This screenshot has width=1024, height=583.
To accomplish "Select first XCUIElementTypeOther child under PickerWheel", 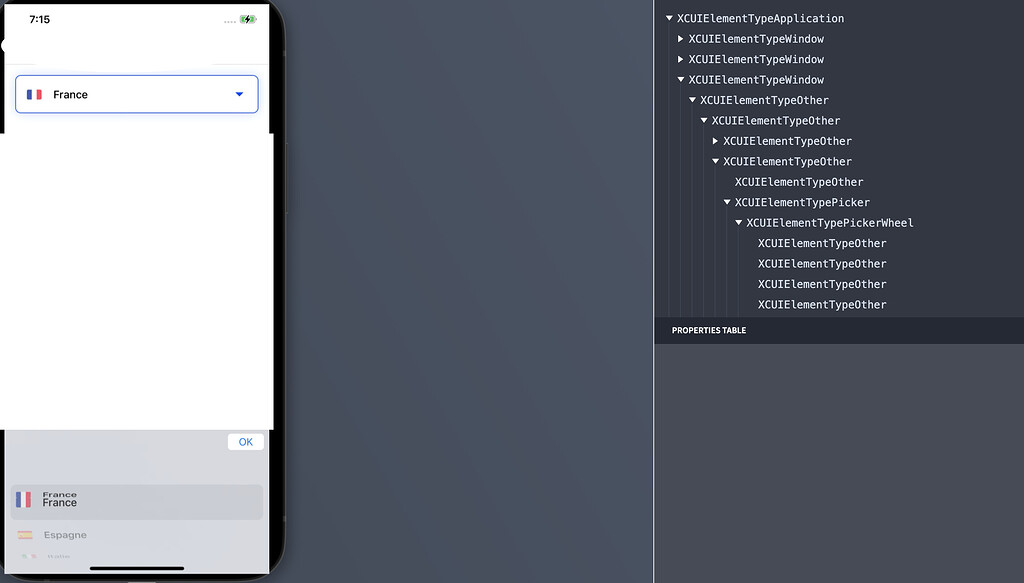I will point(822,244).
